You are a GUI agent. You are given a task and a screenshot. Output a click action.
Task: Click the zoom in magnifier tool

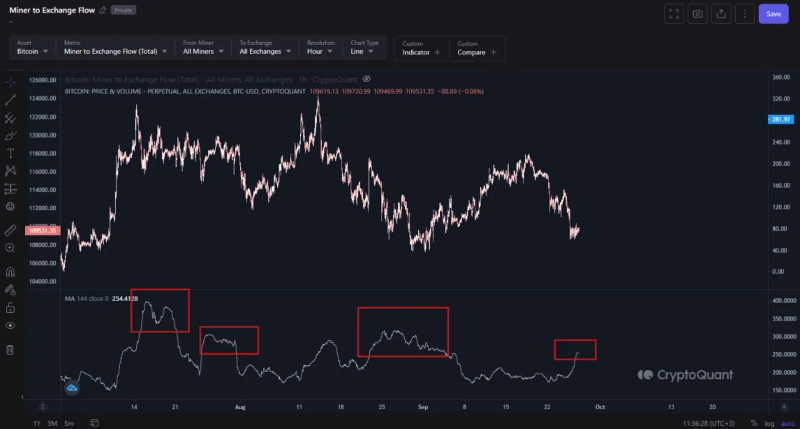point(10,247)
